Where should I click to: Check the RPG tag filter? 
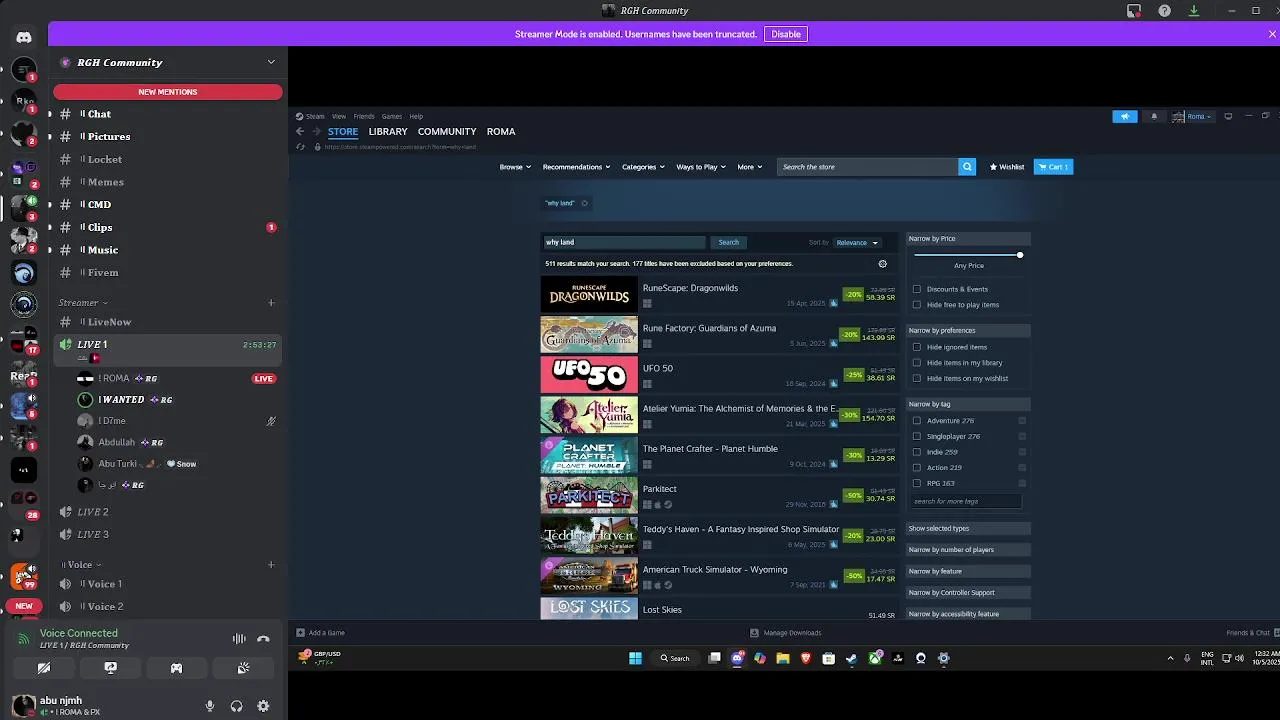pyautogui.click(x=917, y=484)
